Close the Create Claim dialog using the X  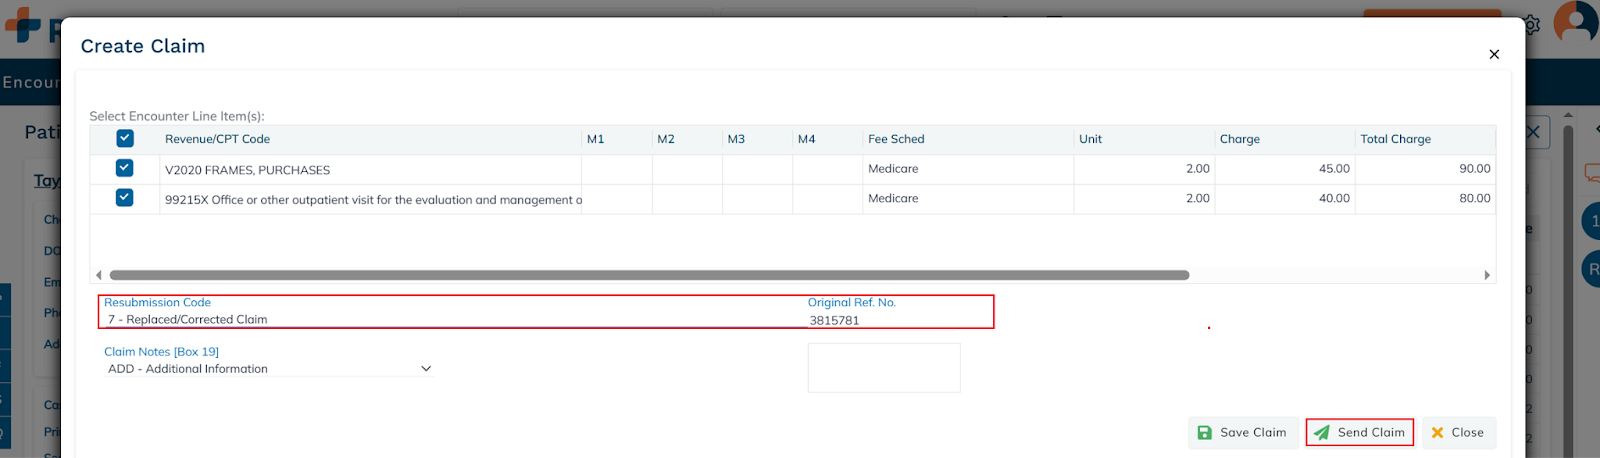1494,54
